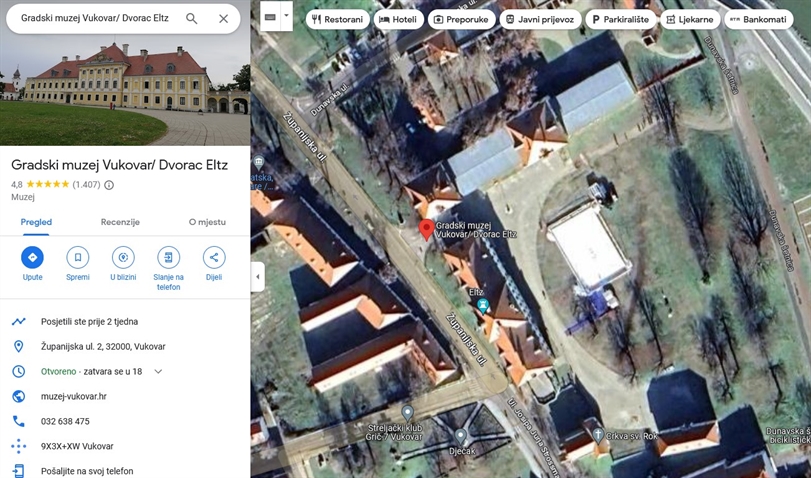Click the Slanje na telefon icon

pos(169,257)
